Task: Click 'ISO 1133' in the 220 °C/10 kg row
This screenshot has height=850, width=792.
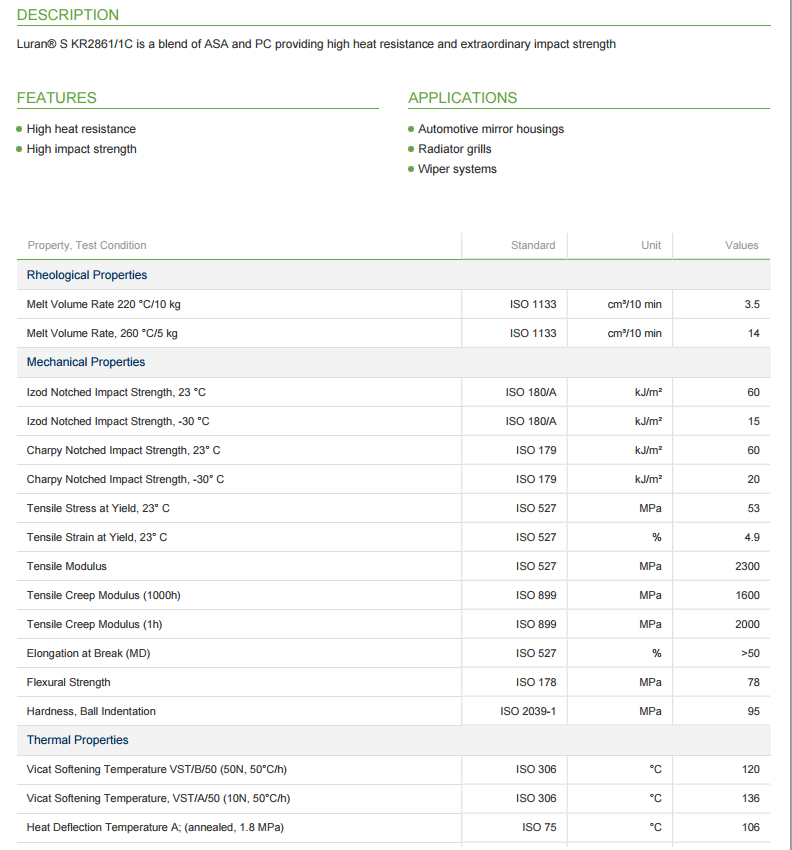Action: (533, 304)
